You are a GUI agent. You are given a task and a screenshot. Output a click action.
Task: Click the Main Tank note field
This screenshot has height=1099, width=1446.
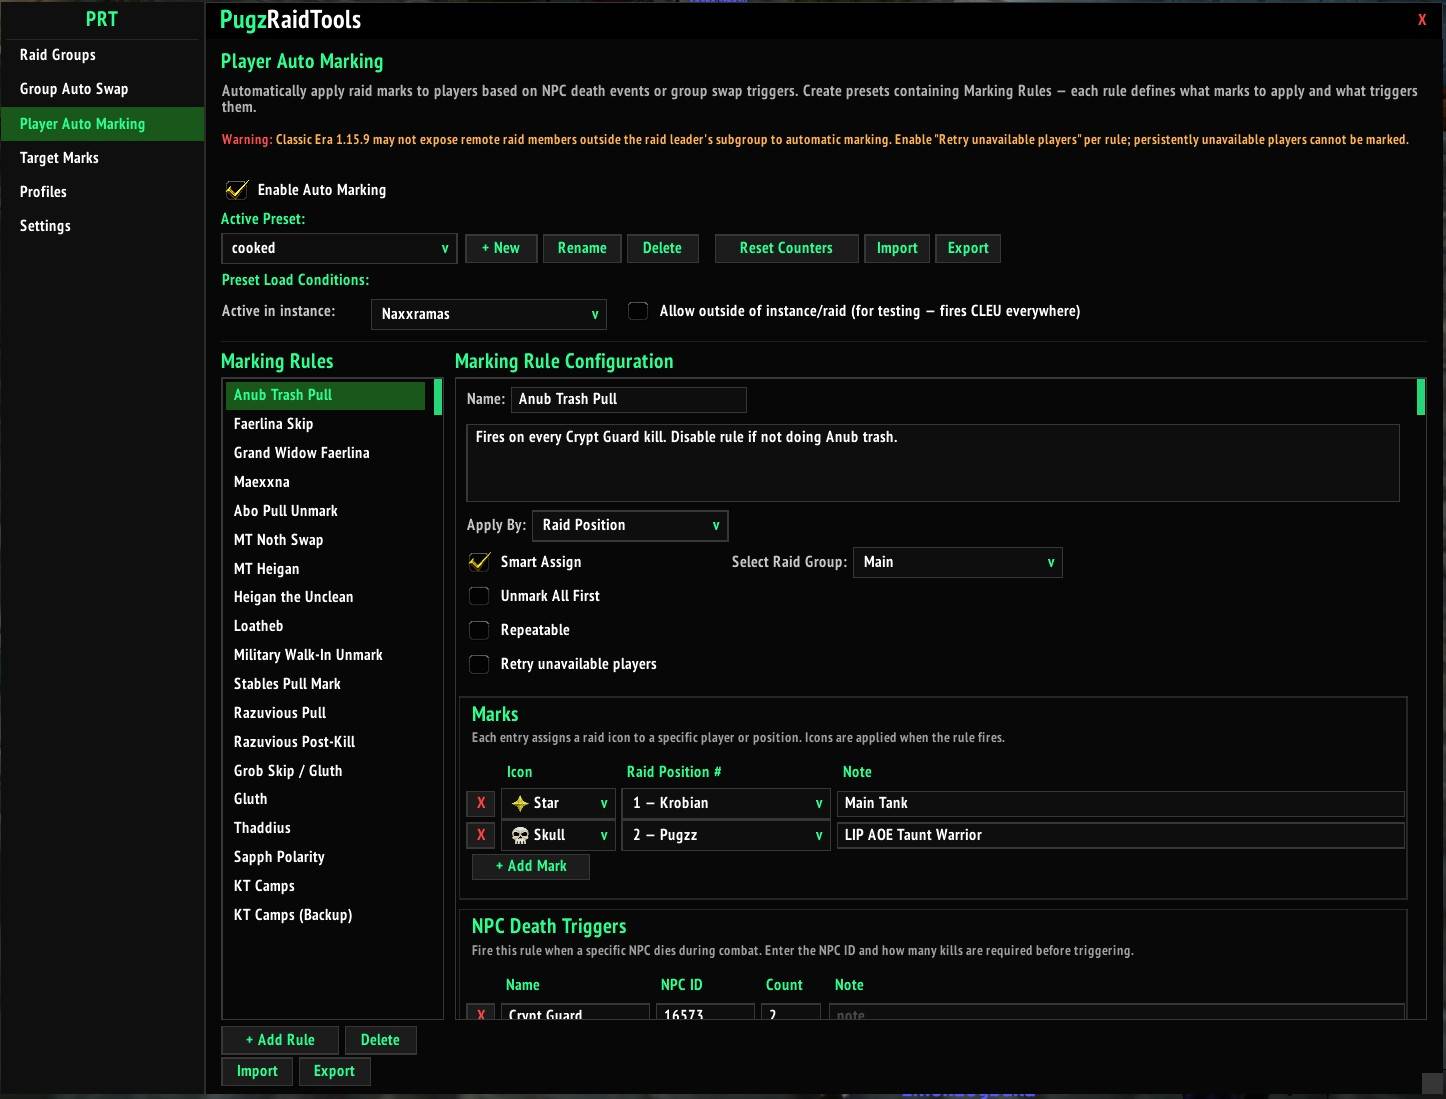click(1120, 803)
